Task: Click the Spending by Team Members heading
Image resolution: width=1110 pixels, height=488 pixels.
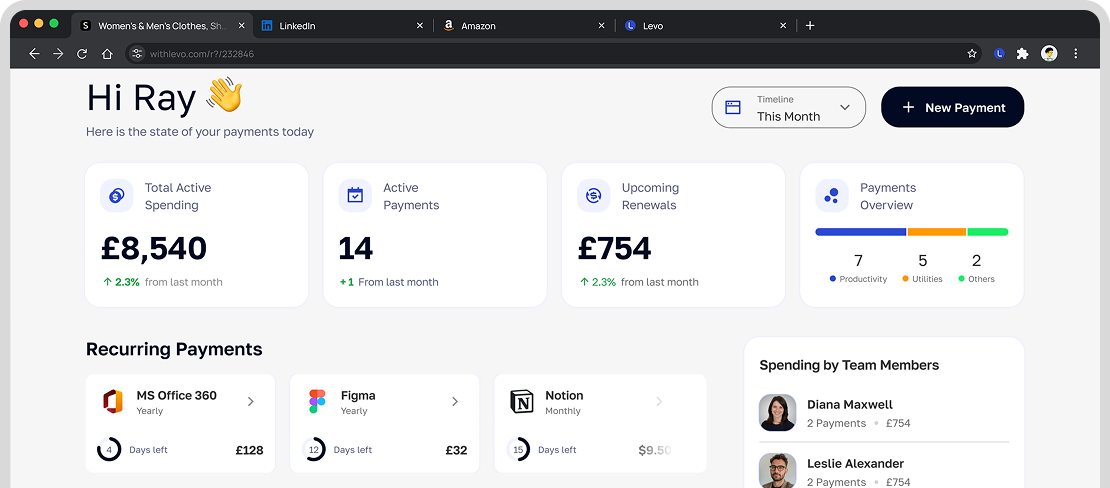Action: pyautogui.click(x=849, y=365)
